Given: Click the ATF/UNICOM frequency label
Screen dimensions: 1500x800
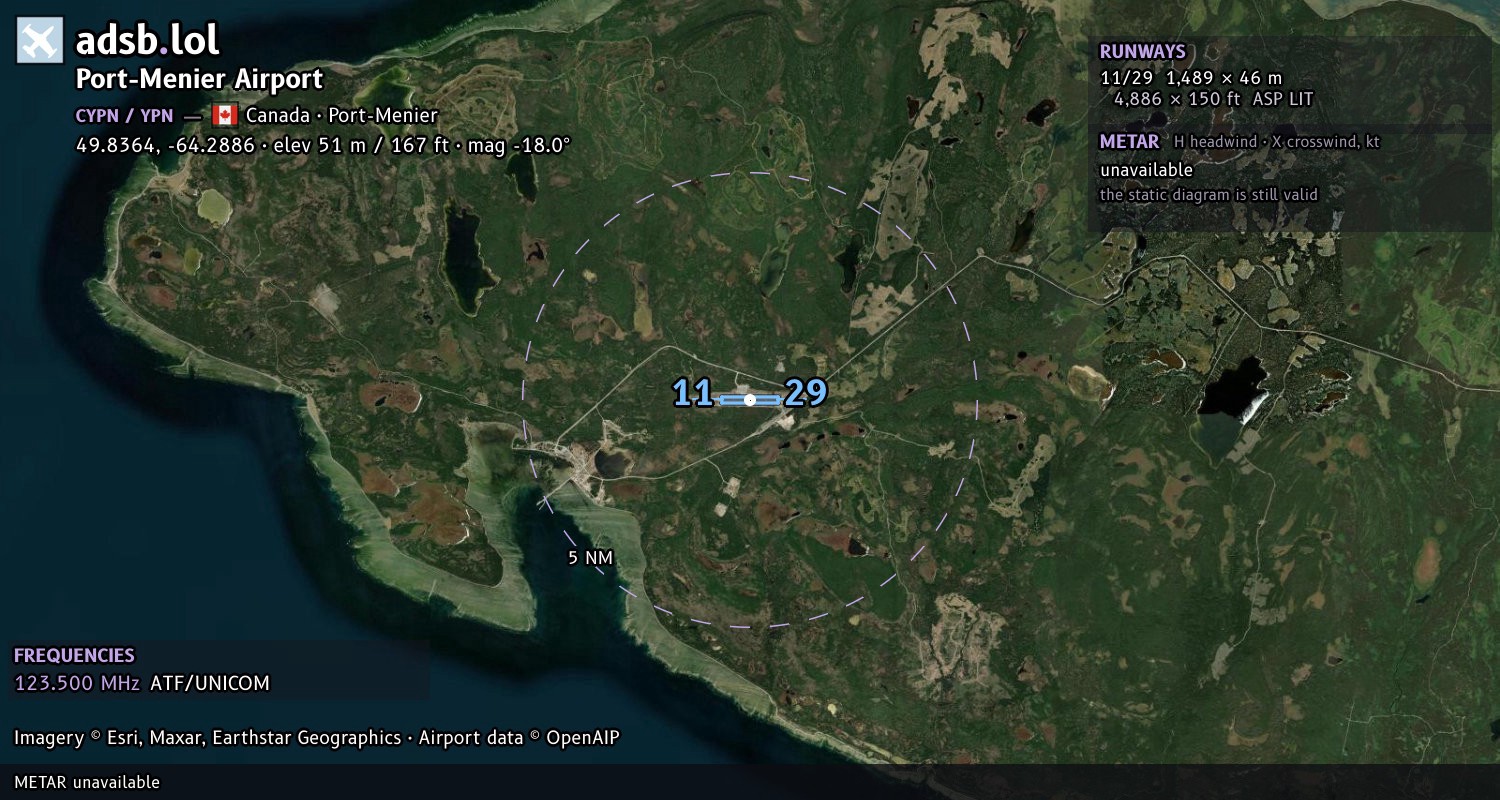Looking at the screenshot, I should click(210, 683).
